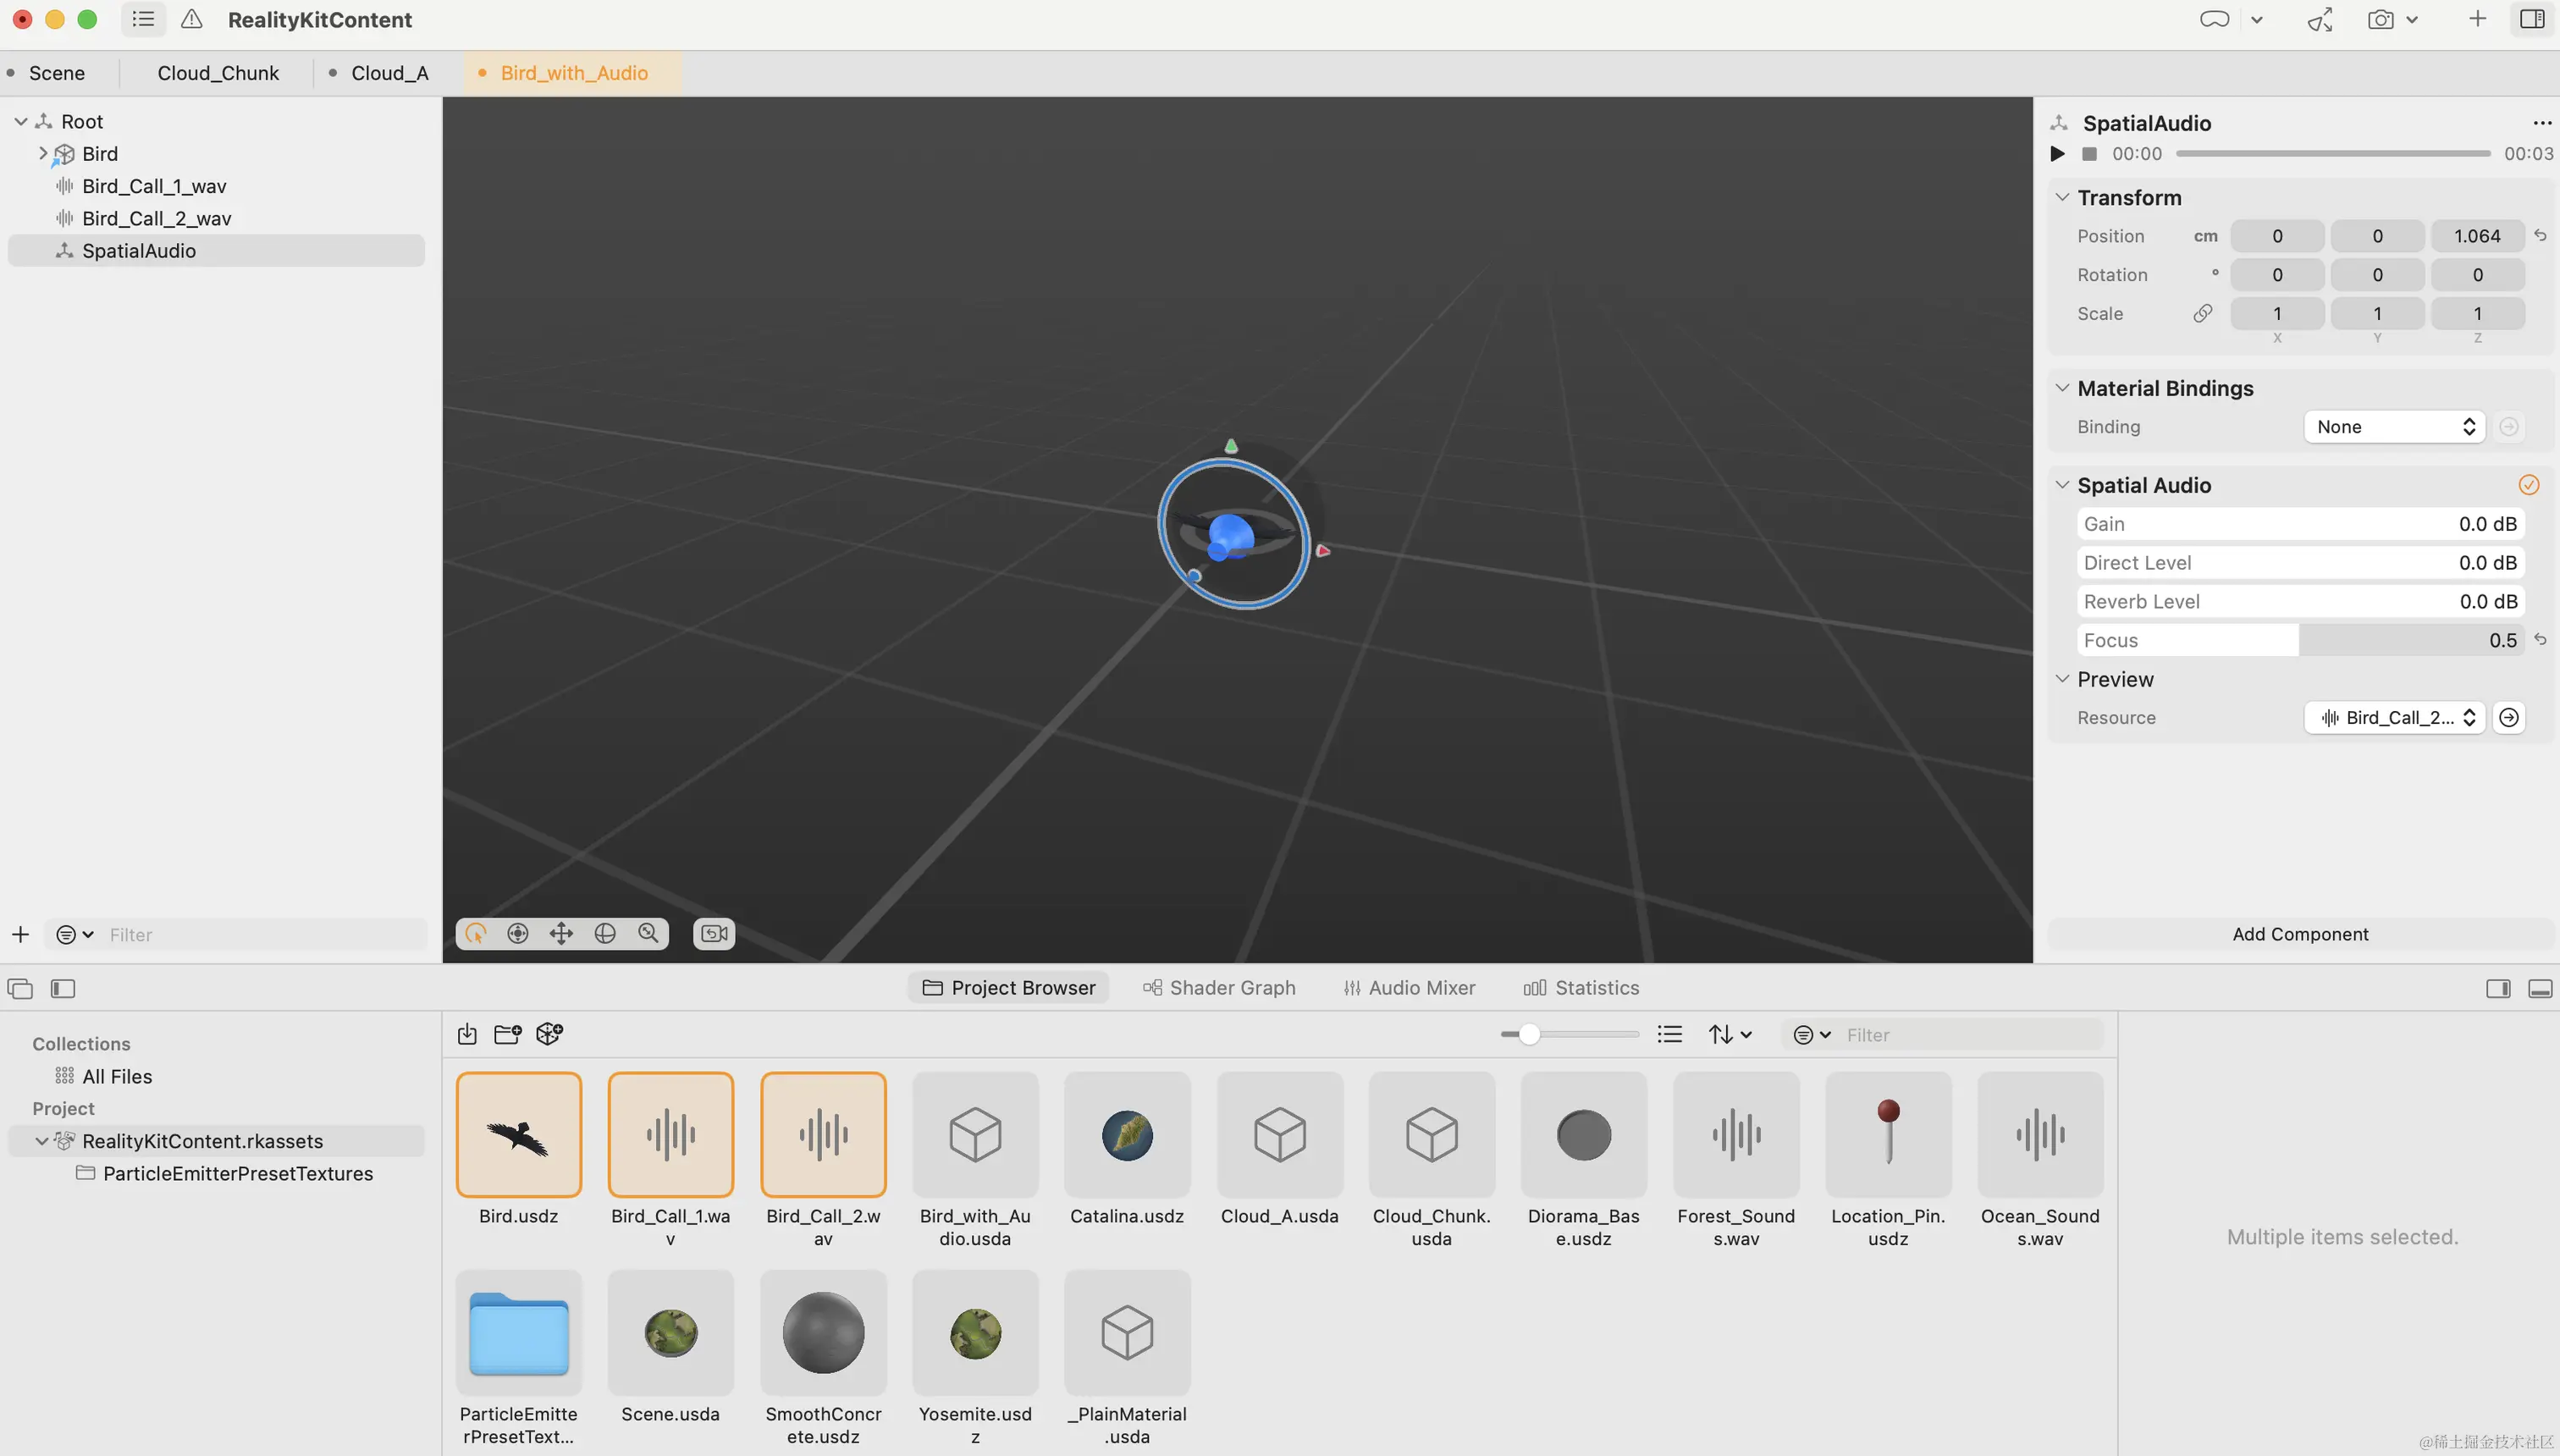Click the Gain value field
Viewport: 2560px width, 1456px height.
coord(2300,524)
